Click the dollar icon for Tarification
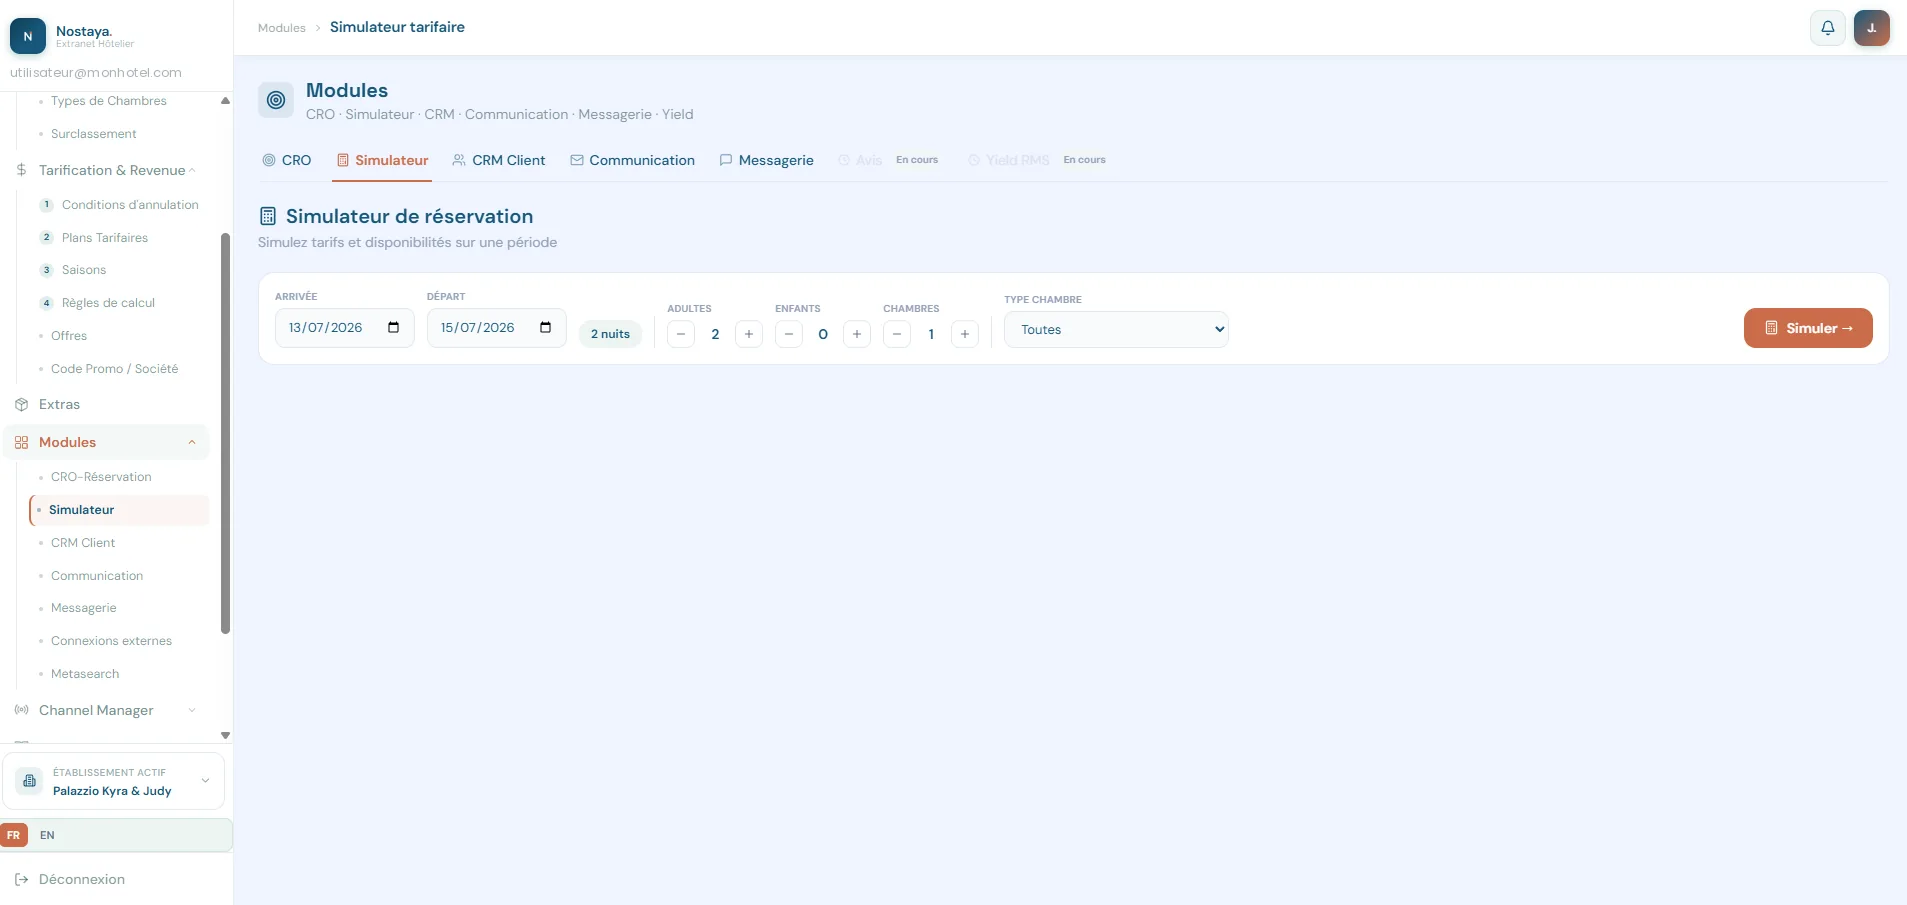The image size is (1907, 905). pyautogui.click(x=21, y=170)
